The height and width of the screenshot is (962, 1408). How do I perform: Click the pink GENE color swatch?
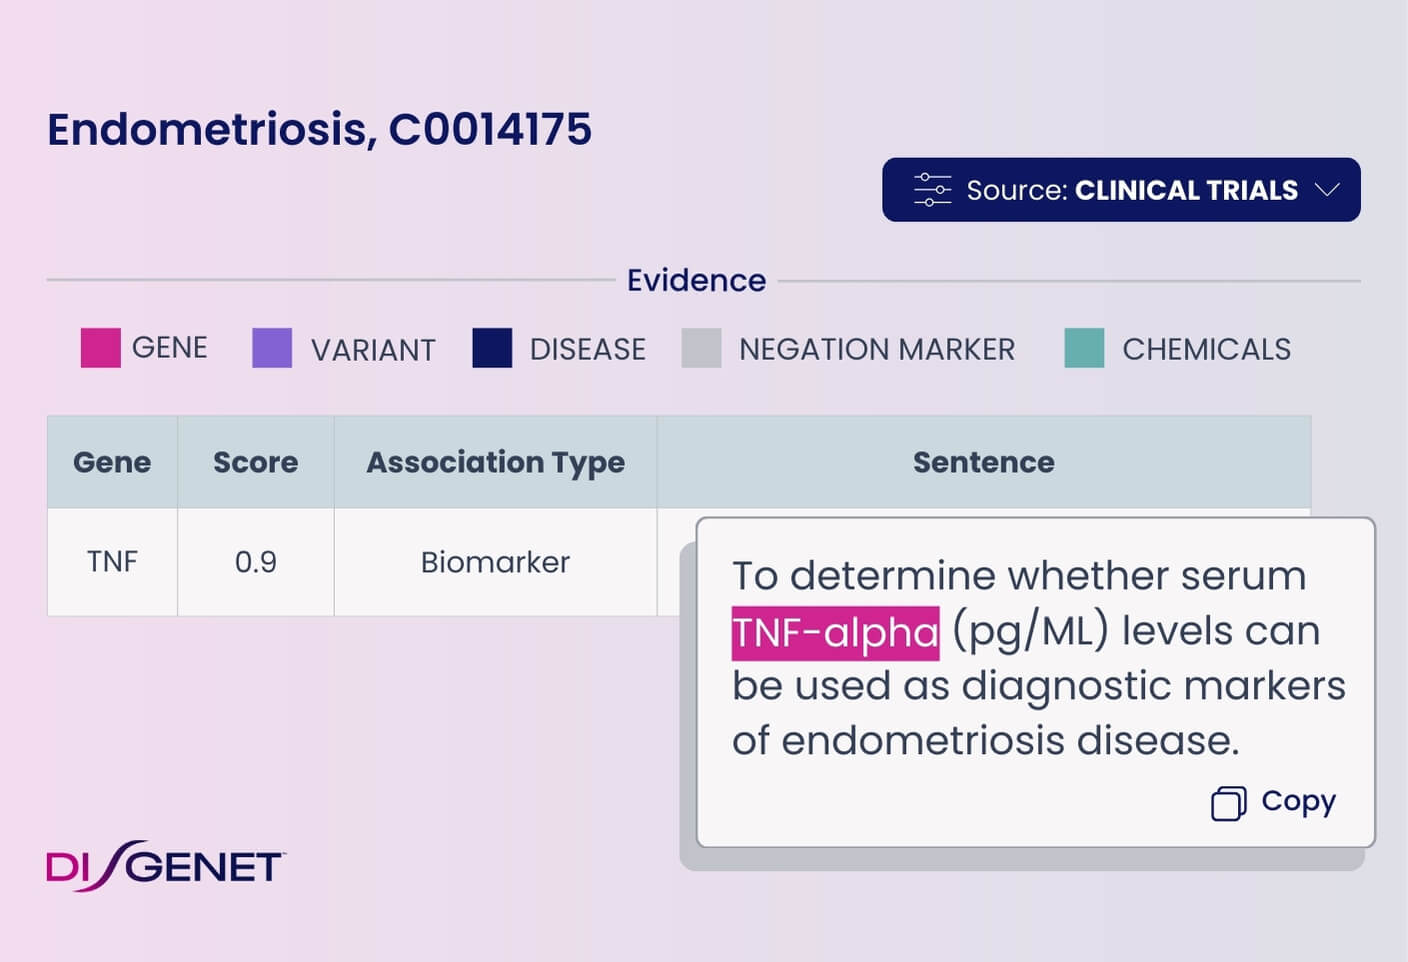(x=100, y=348)
